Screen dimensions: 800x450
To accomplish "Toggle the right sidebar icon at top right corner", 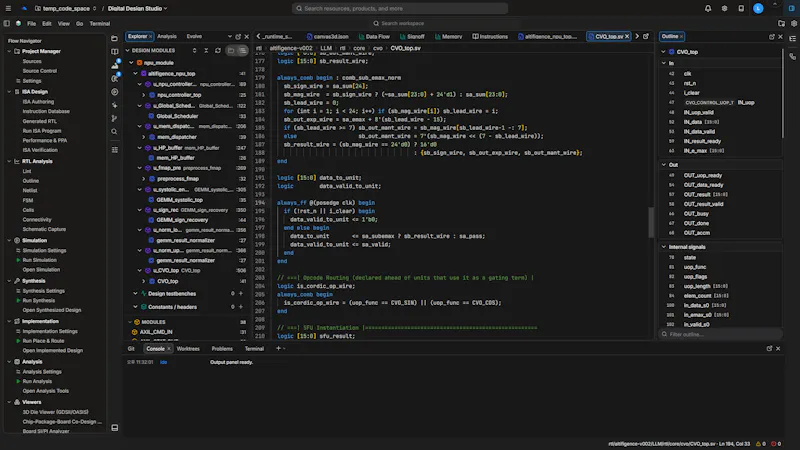I will pos(792,8).
